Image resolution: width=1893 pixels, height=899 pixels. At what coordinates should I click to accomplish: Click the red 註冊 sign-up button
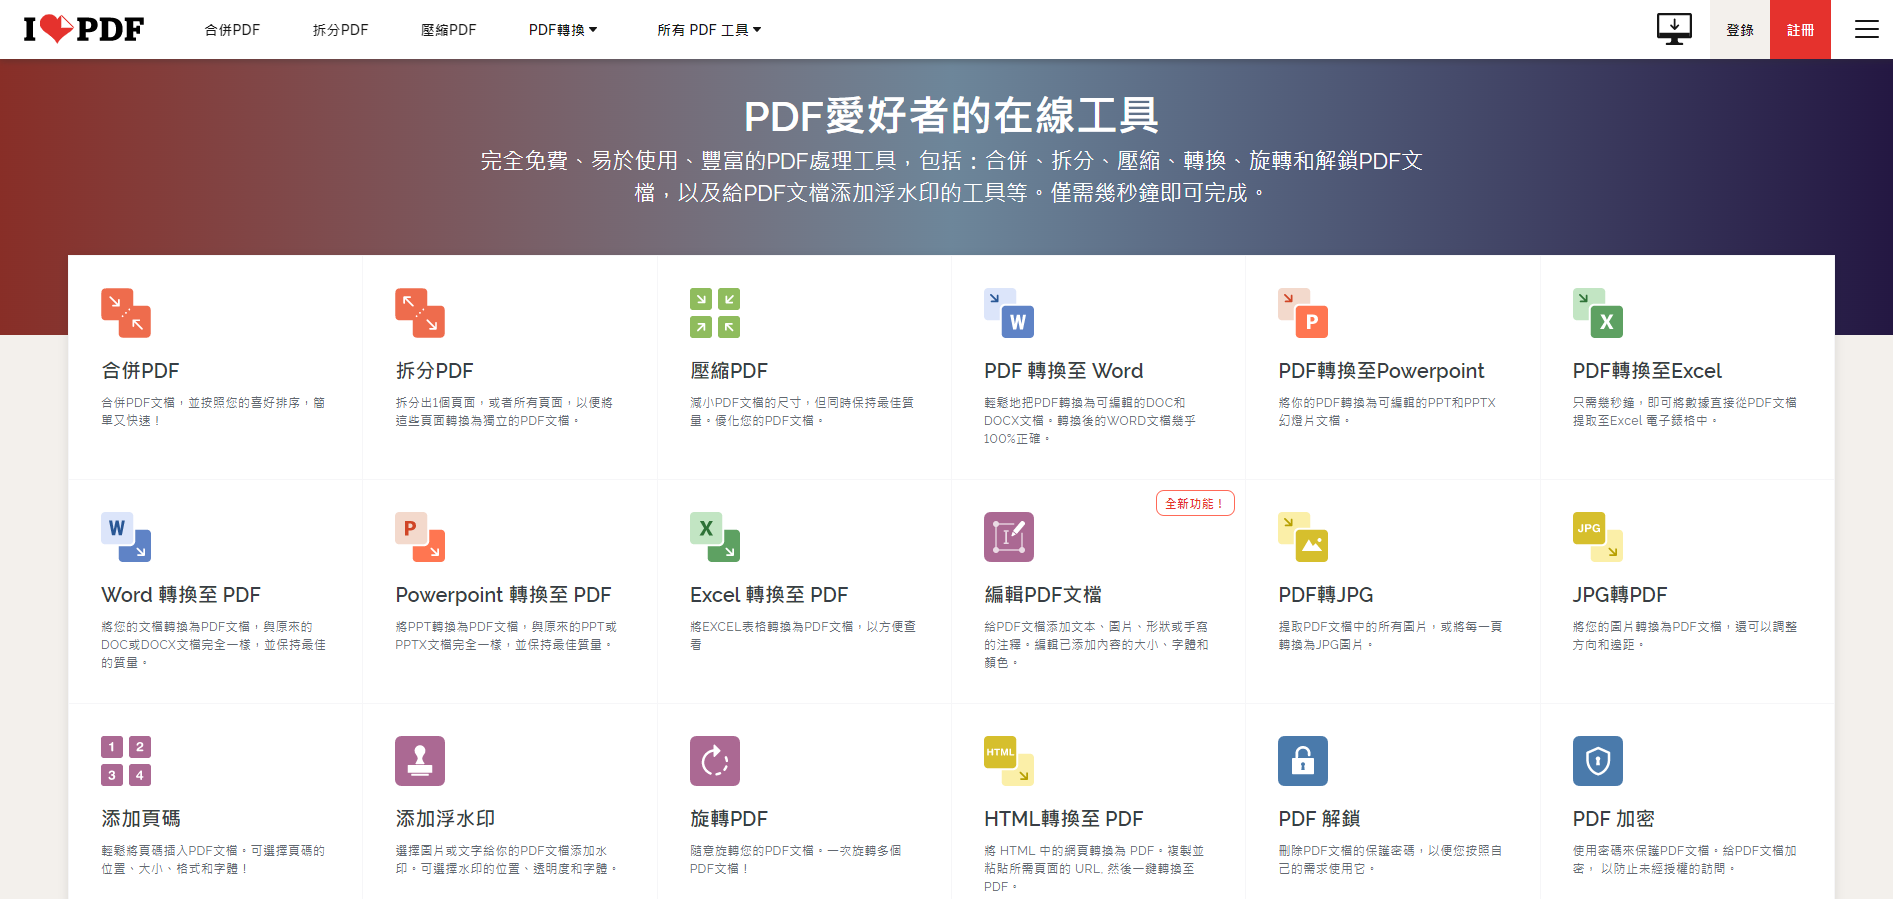(1800, 29)
